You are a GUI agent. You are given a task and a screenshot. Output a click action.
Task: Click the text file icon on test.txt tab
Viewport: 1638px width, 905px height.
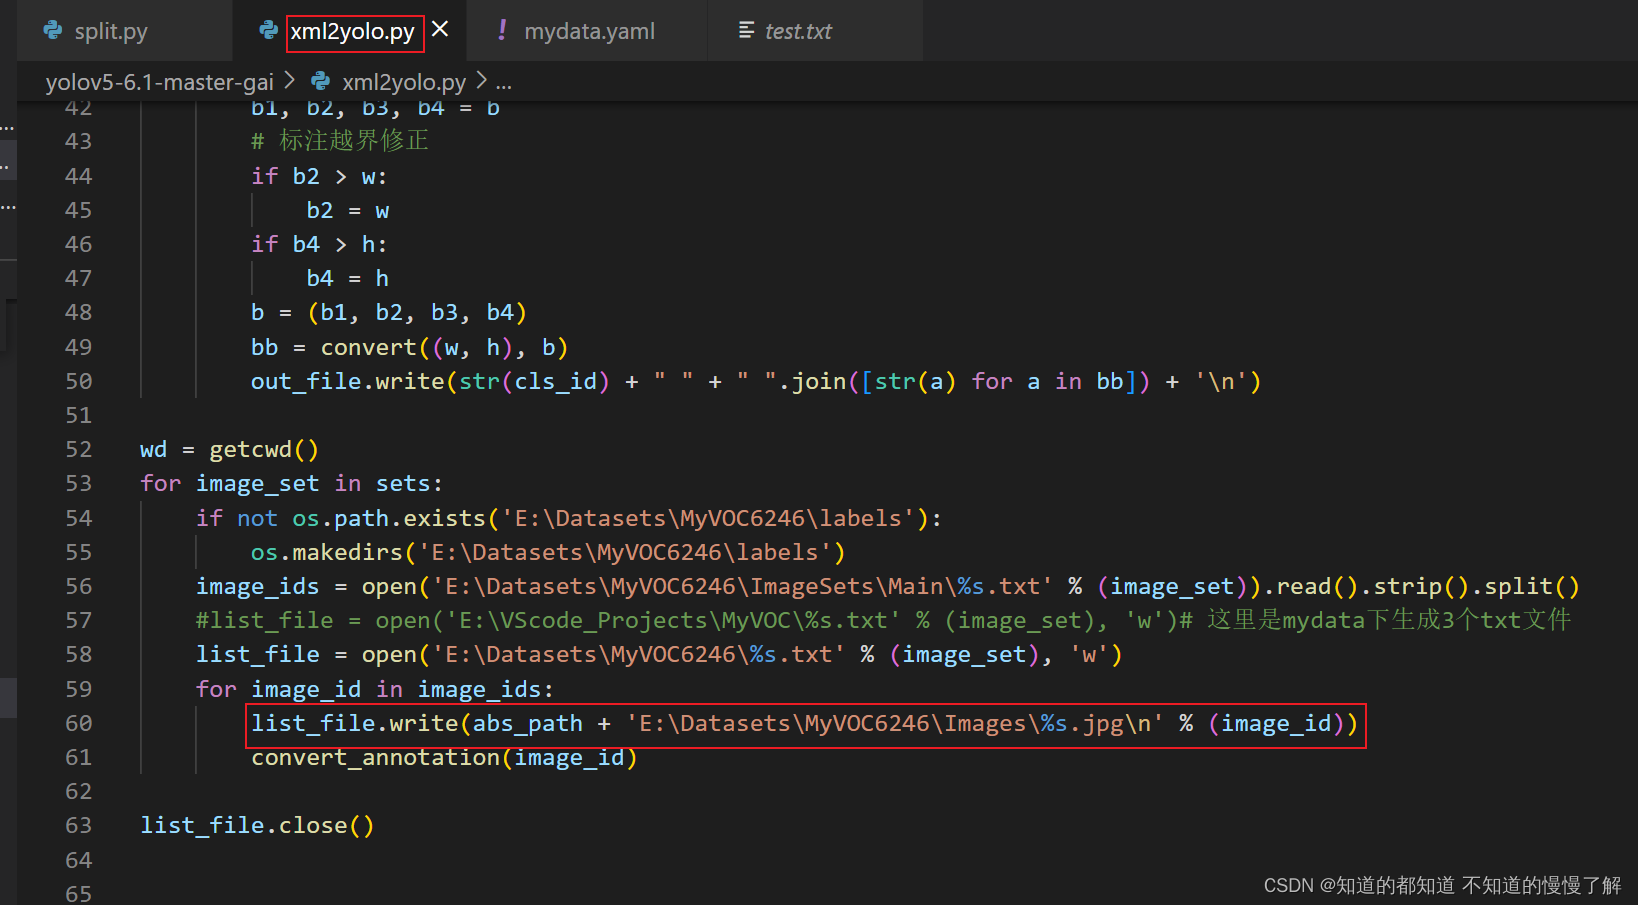[x=746, y=31]
